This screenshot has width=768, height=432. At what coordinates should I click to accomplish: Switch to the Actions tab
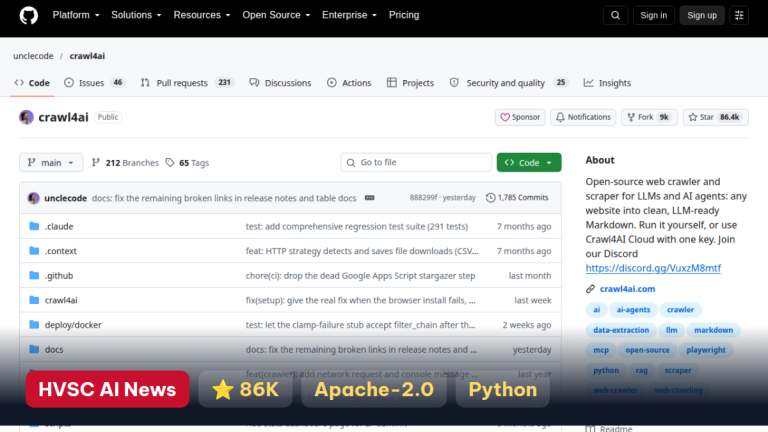[349, 83]
